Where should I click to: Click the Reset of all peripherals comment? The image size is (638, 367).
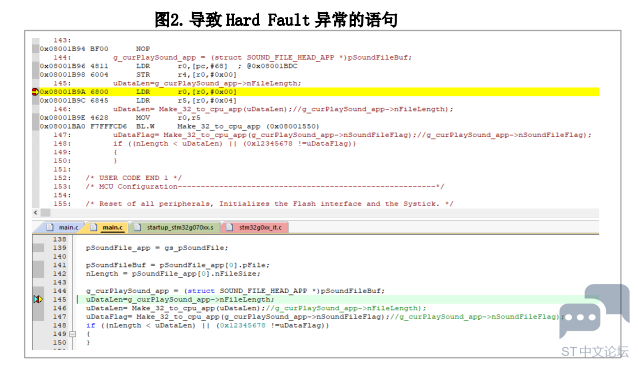(269, 203)
